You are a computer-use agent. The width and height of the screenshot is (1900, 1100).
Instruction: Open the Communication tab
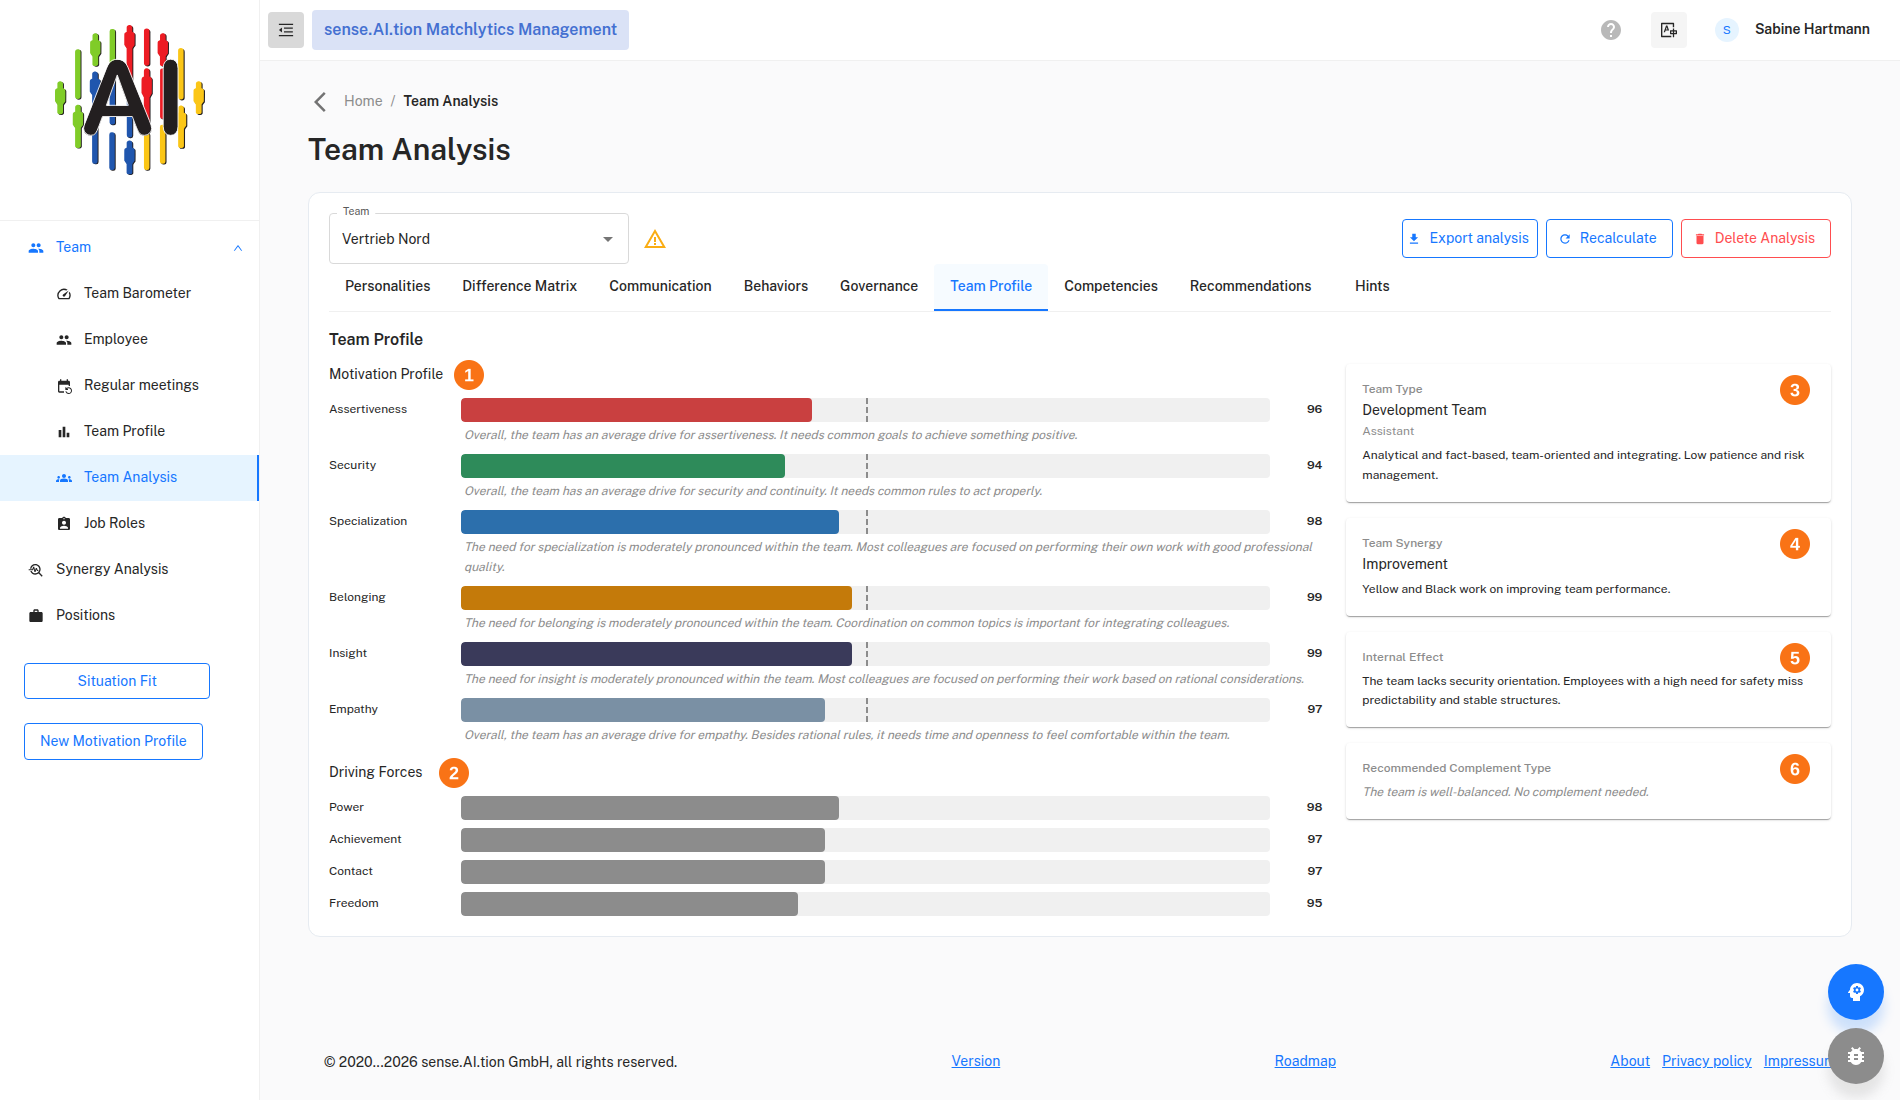pos(660,286)
